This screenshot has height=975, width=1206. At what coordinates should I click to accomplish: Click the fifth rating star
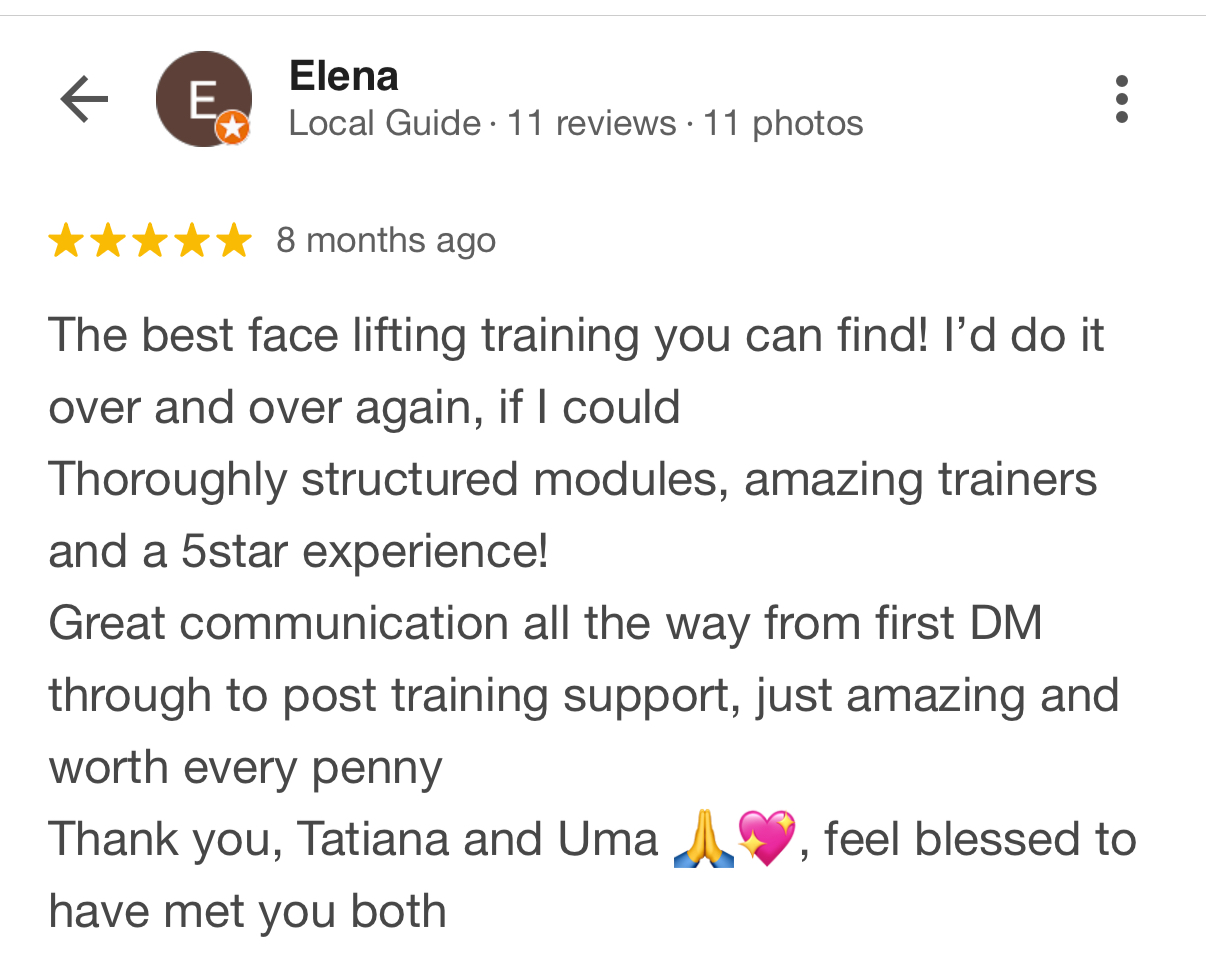234,241
